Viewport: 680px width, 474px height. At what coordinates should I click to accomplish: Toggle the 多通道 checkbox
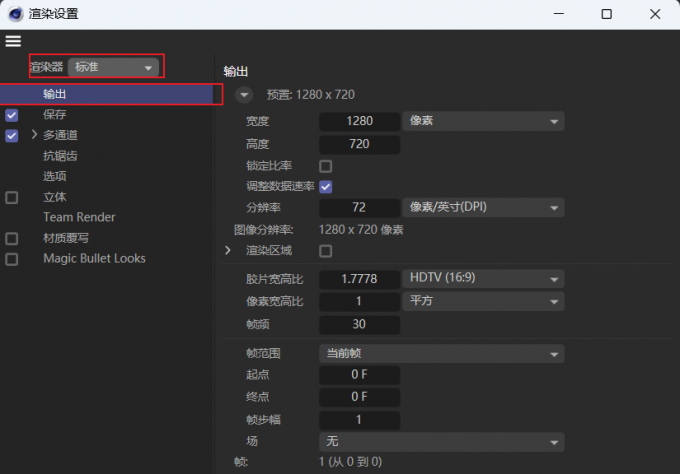click(x=12, y=136)
